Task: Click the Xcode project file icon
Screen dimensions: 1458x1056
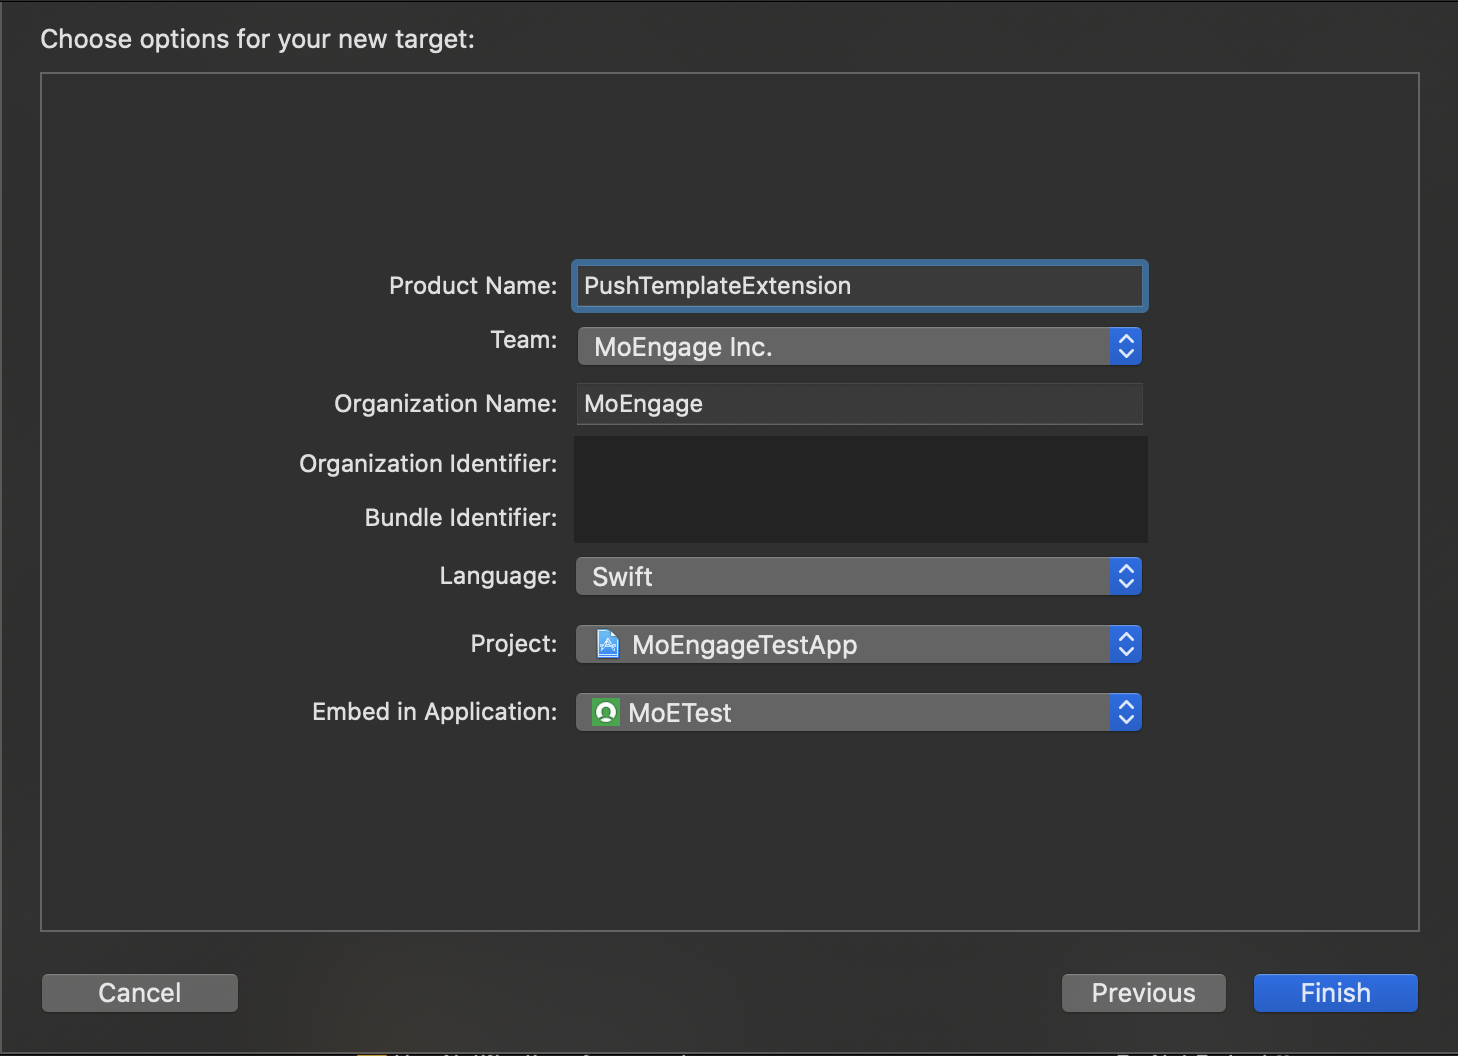Action: pos(607,644)
